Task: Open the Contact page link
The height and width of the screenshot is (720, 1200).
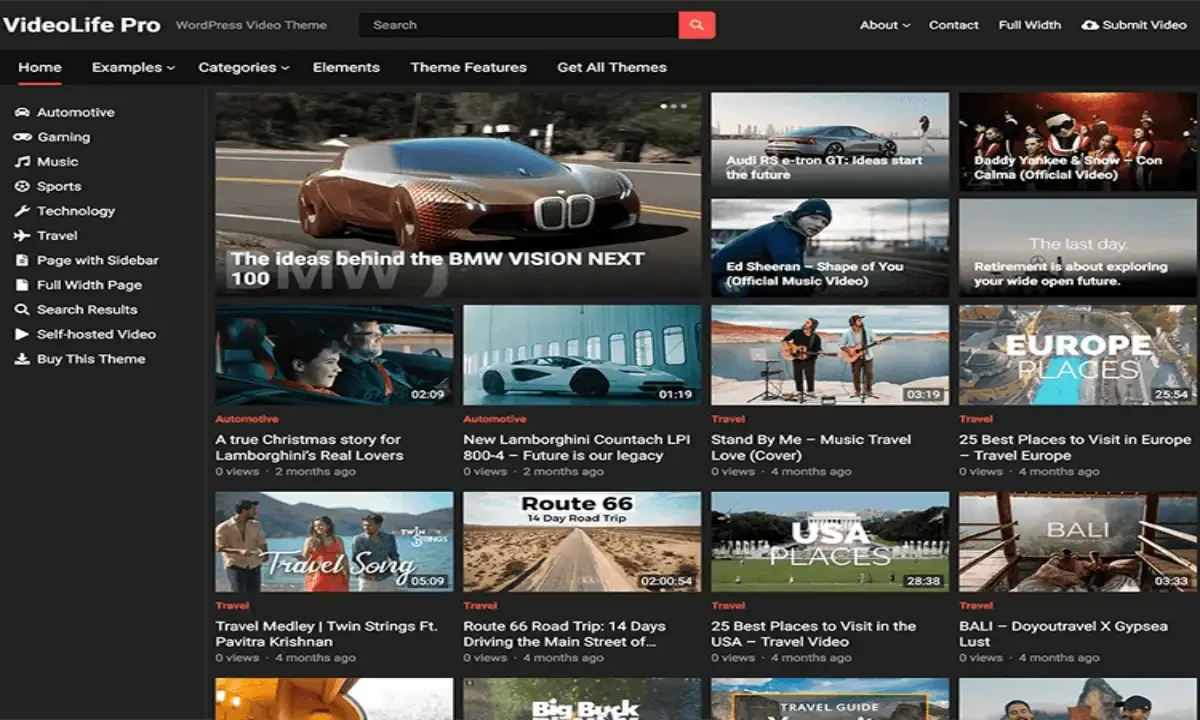Action: click(x=954, y=25)
